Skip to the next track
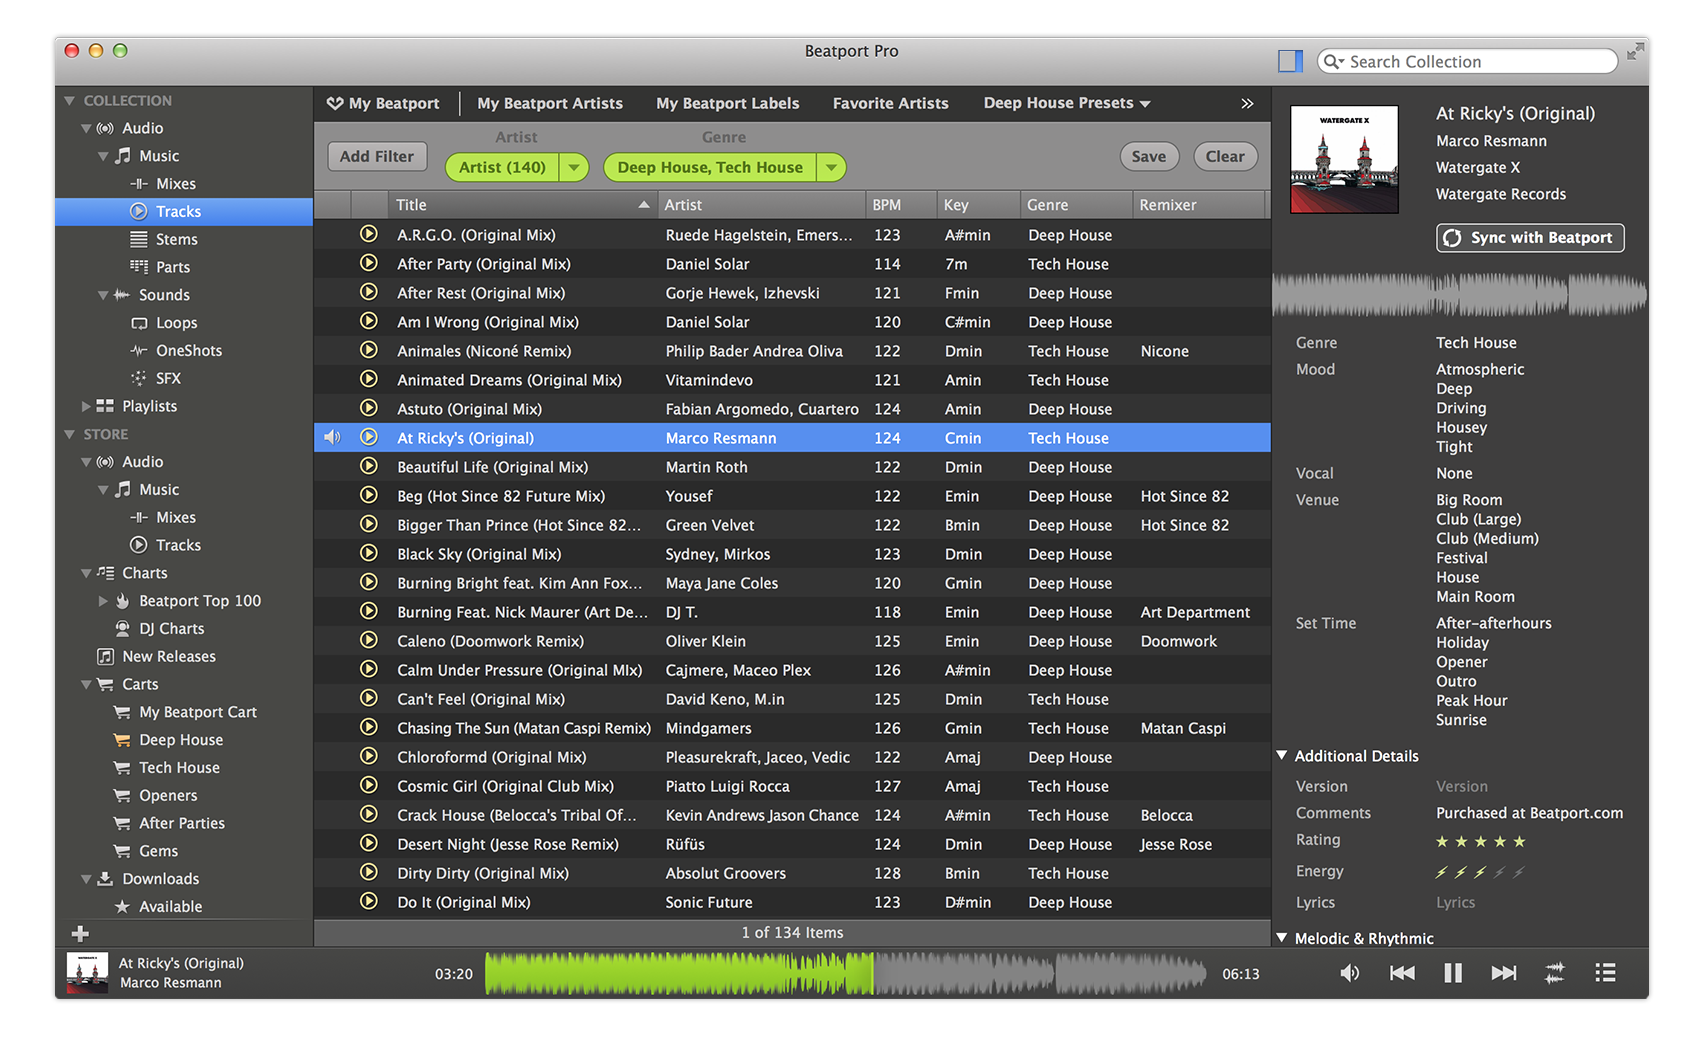The image size is (1700, 1060). point(1503,973)
